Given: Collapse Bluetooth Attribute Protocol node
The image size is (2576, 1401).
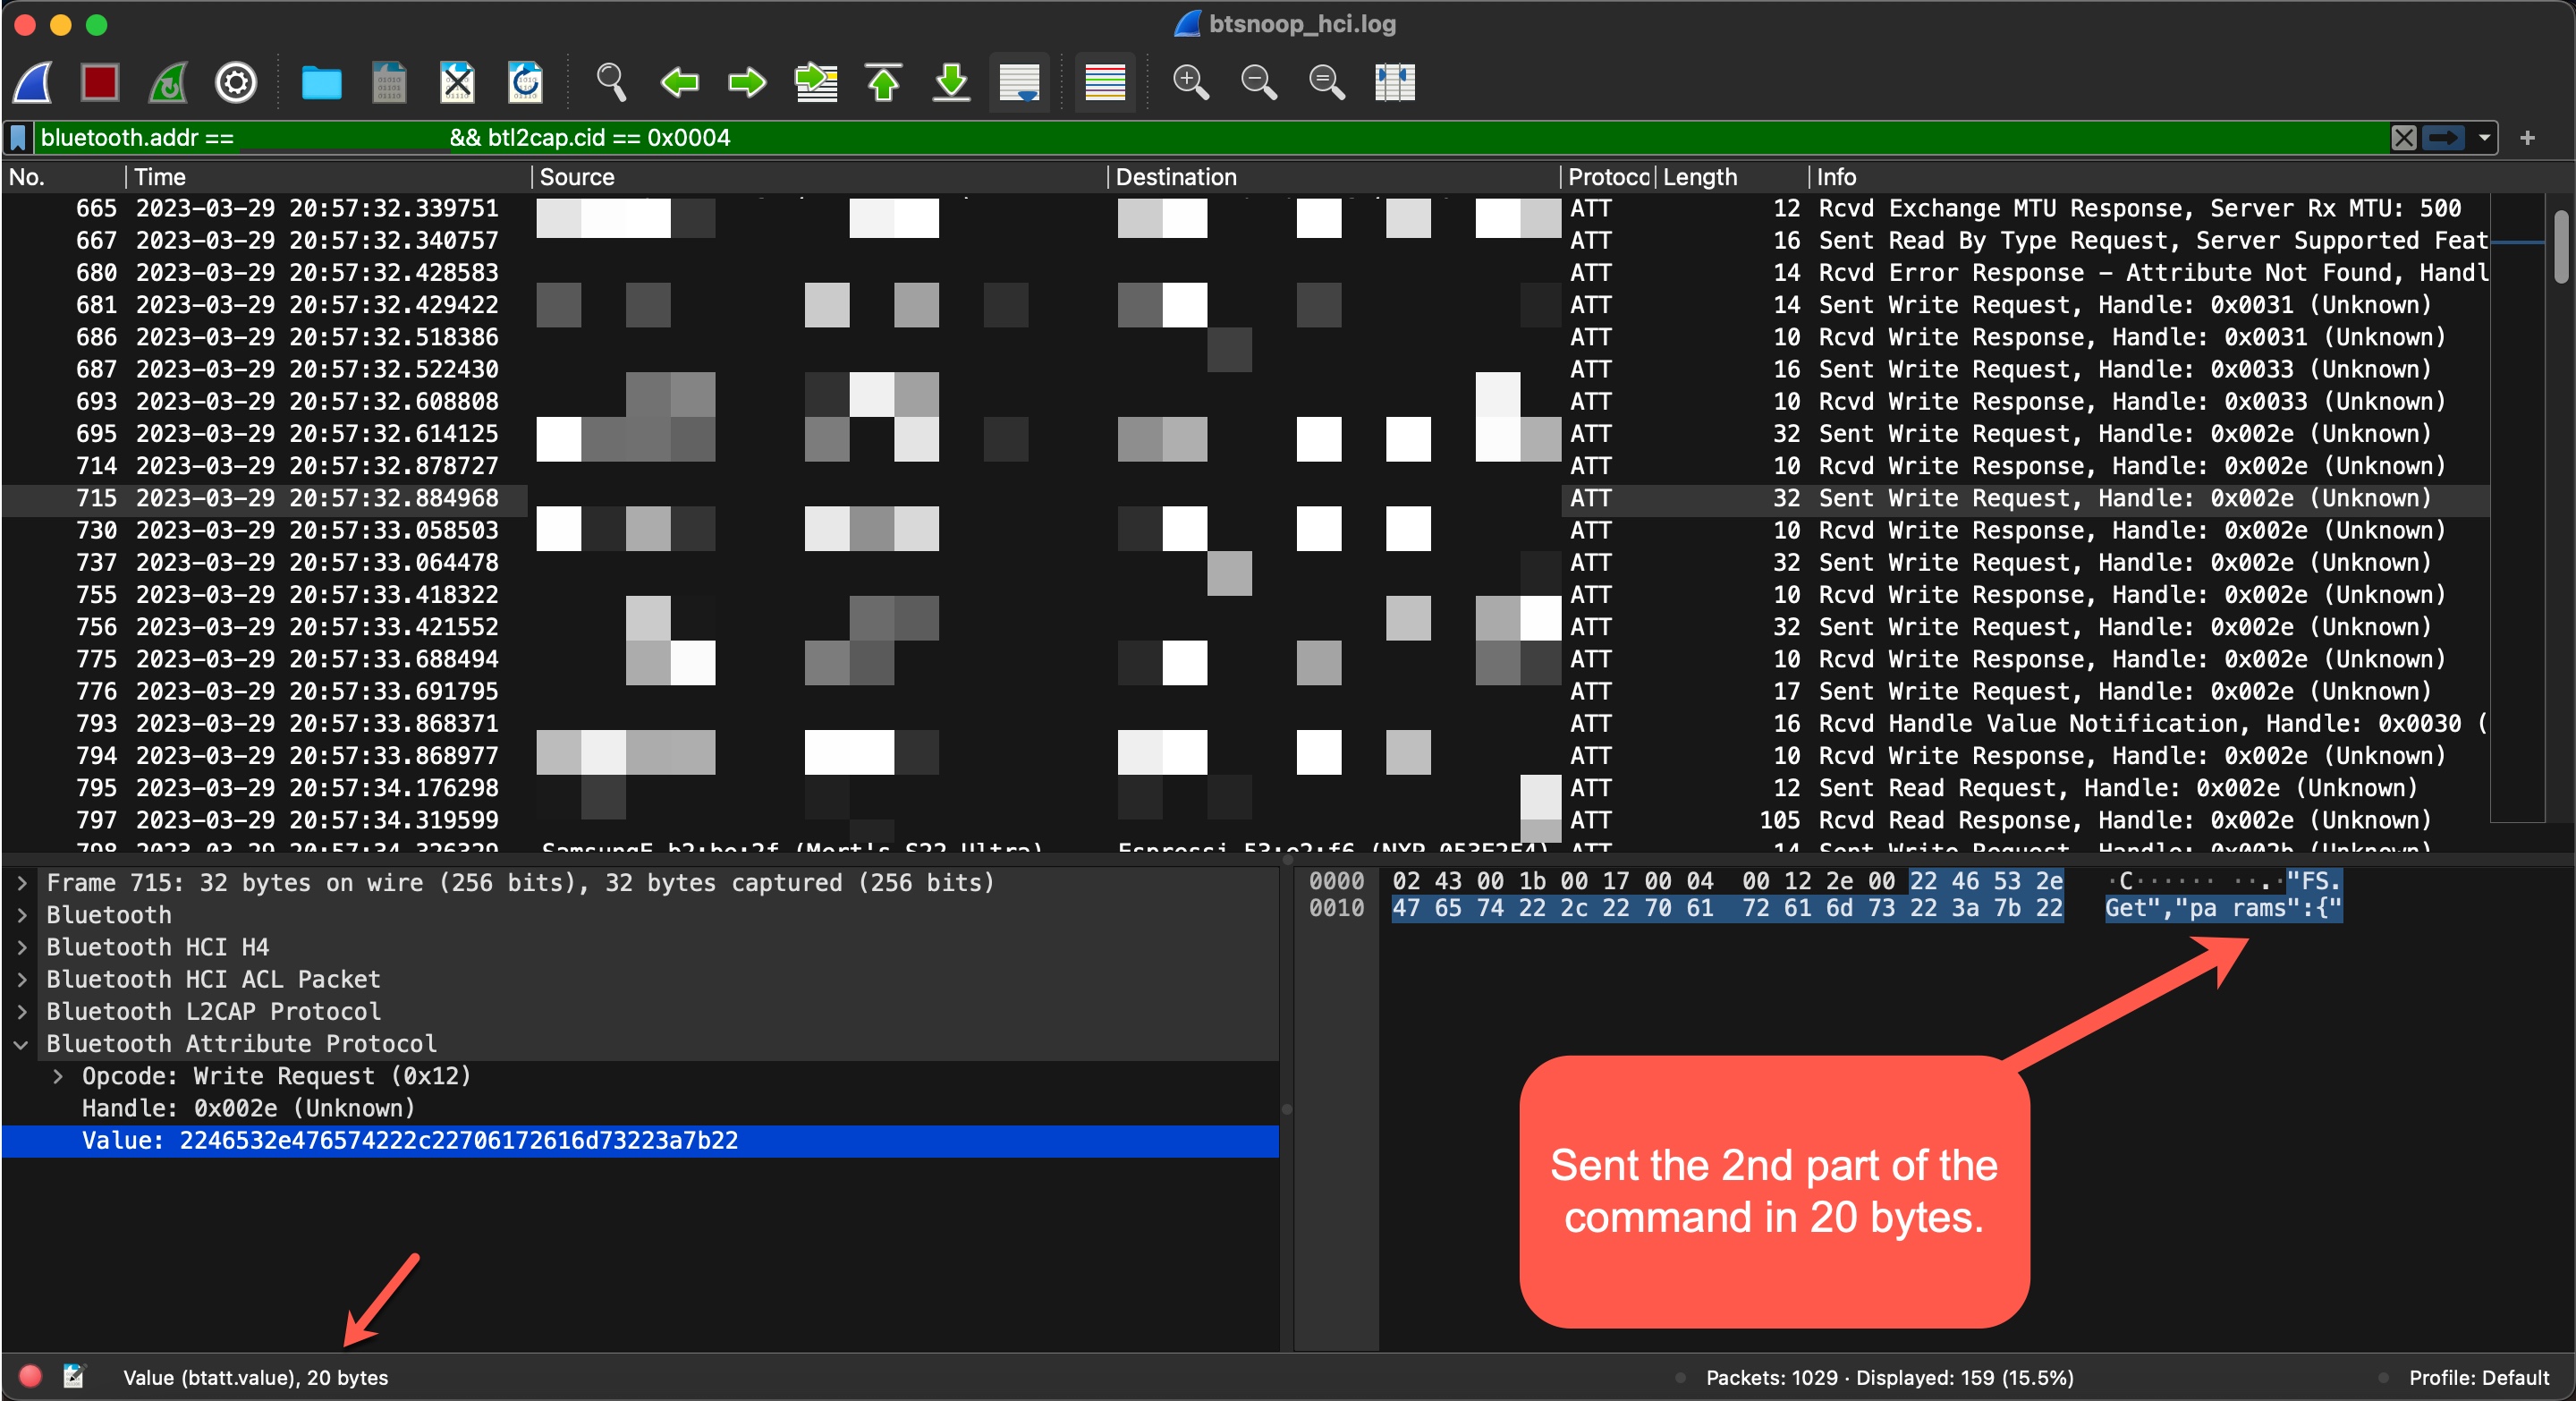Looking at the screenshot, I should (22, 1044).
